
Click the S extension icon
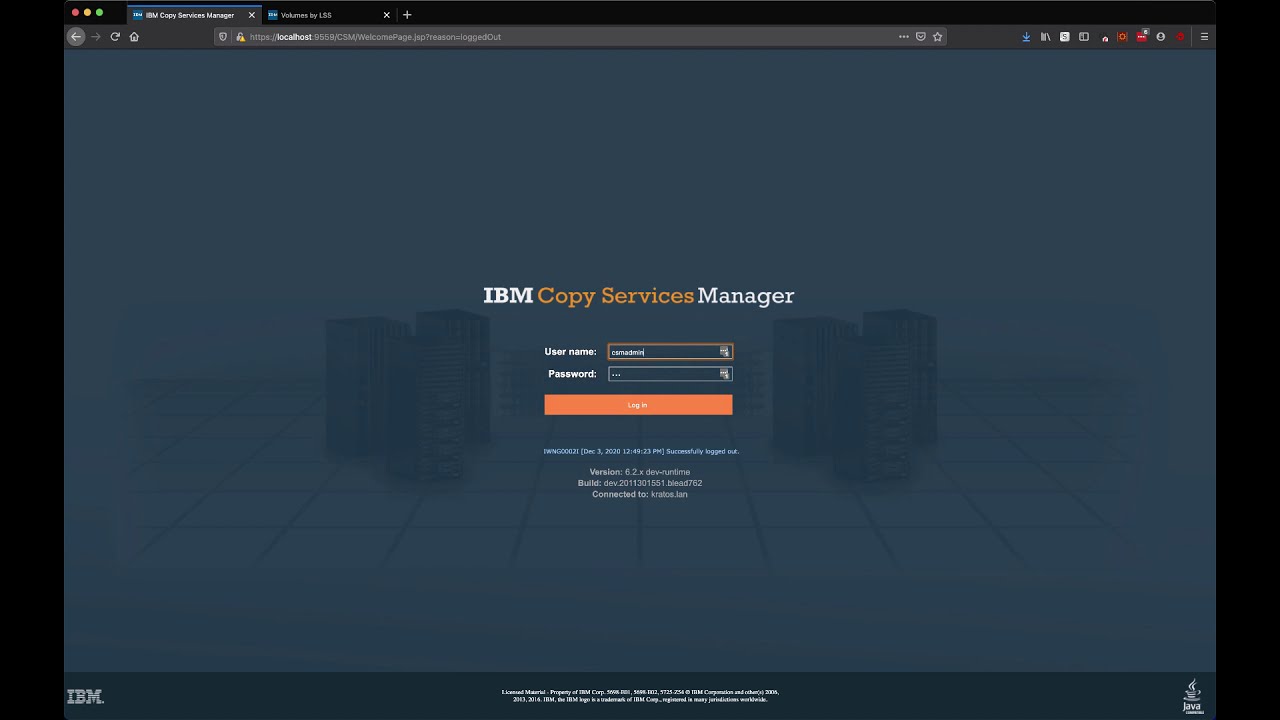(x=1064, y=36)
